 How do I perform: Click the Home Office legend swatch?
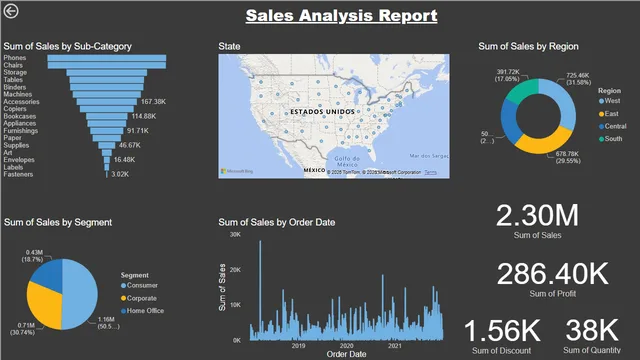[x=124, y=311]
